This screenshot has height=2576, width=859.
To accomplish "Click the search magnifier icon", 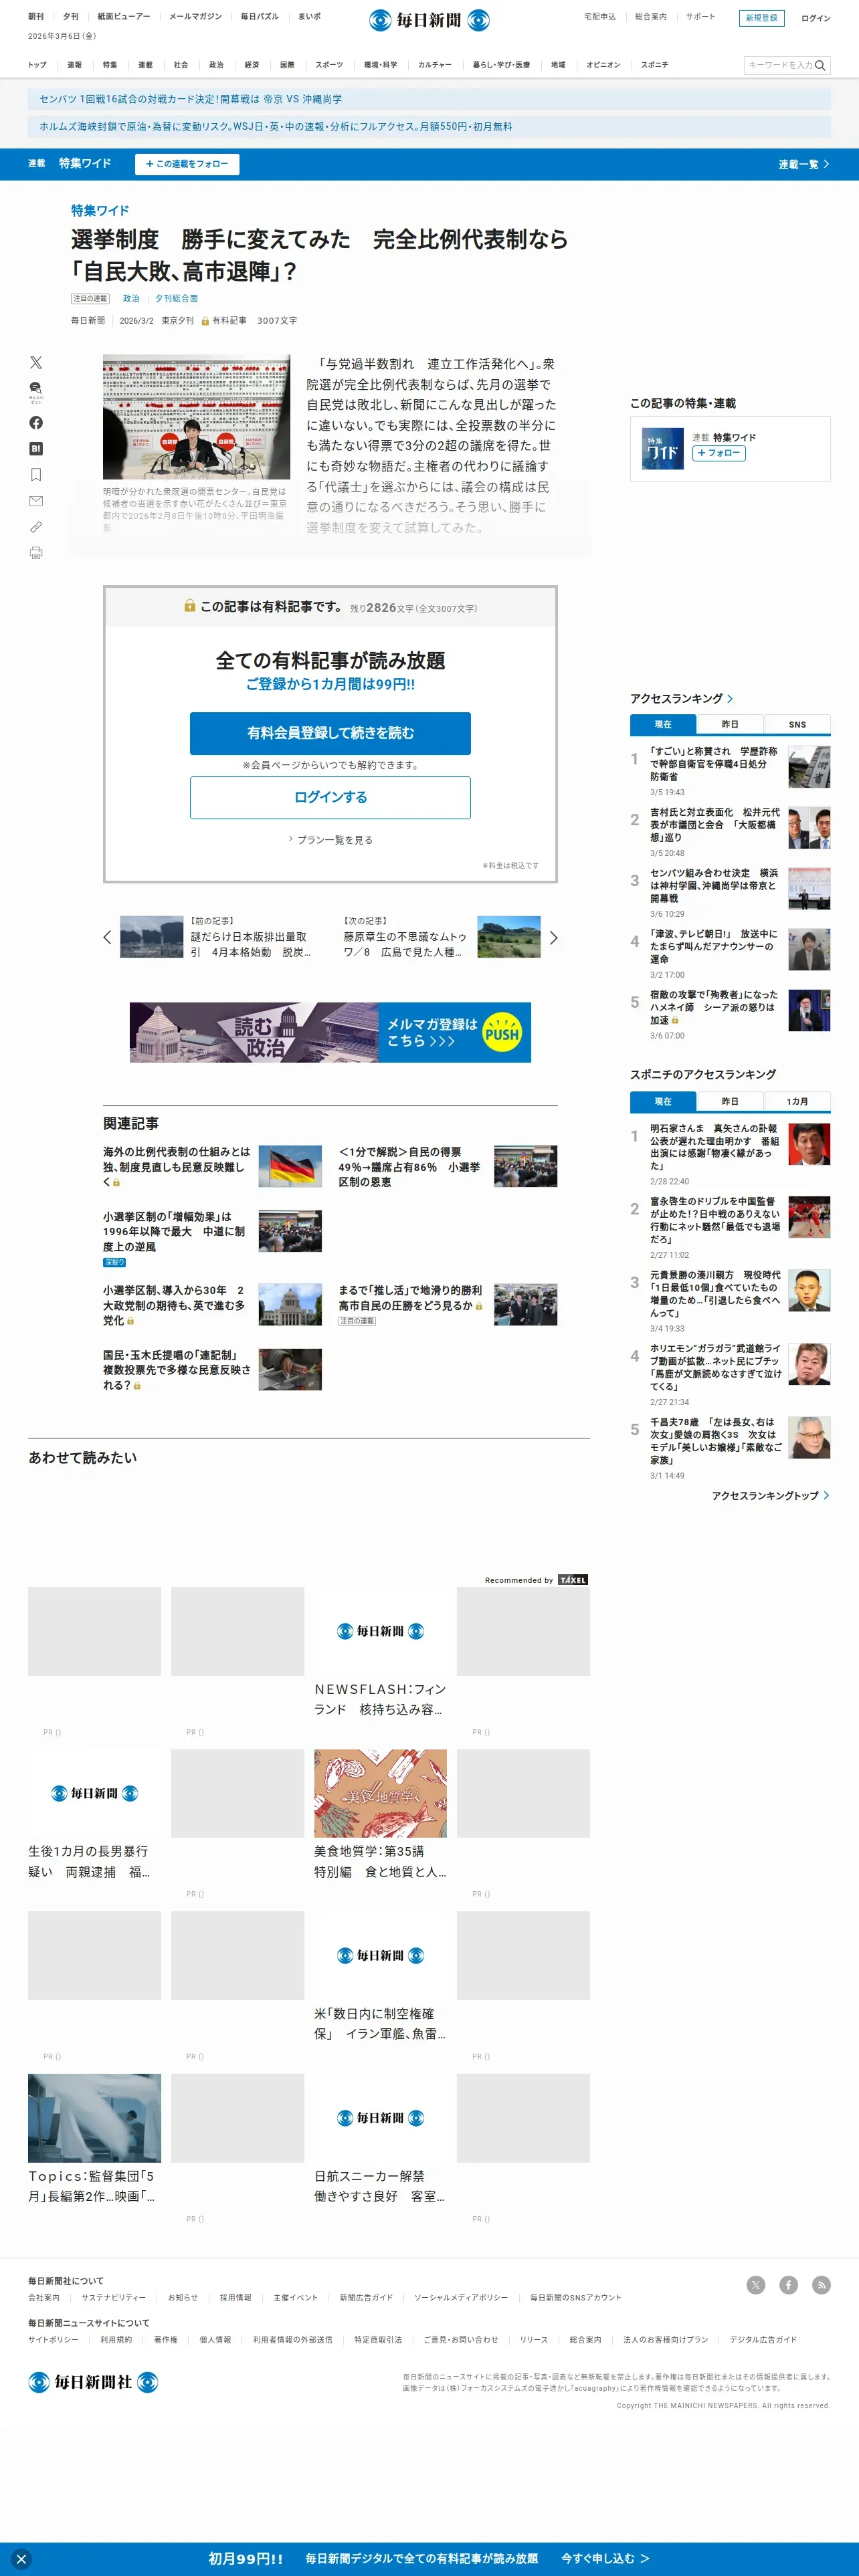I will click(x=820, y=65).
